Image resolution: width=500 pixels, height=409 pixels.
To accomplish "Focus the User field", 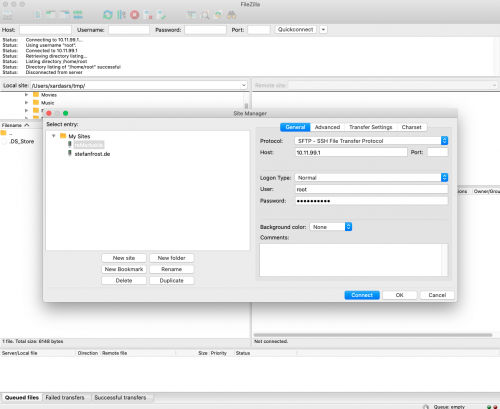I will click(371, 189).
